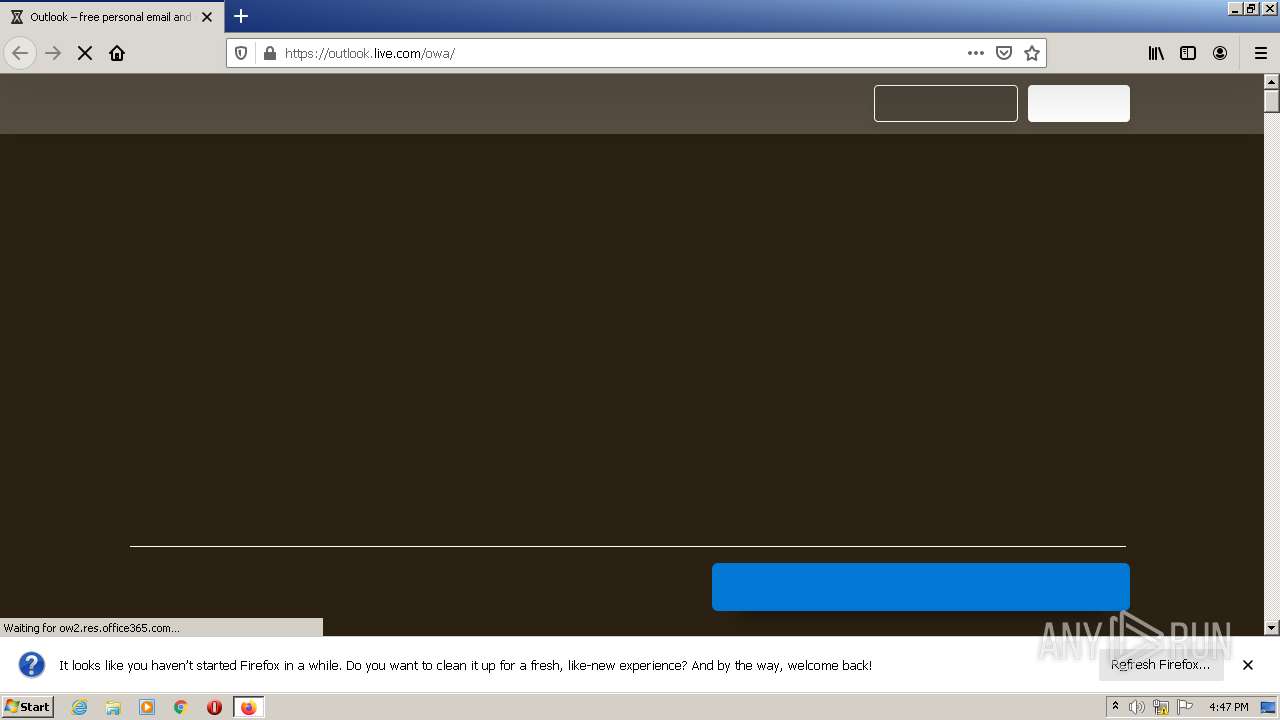Launch Internet Explorer from taskbar
Viewport: 1280px width, 720px height.
click(x=80, y=707)
